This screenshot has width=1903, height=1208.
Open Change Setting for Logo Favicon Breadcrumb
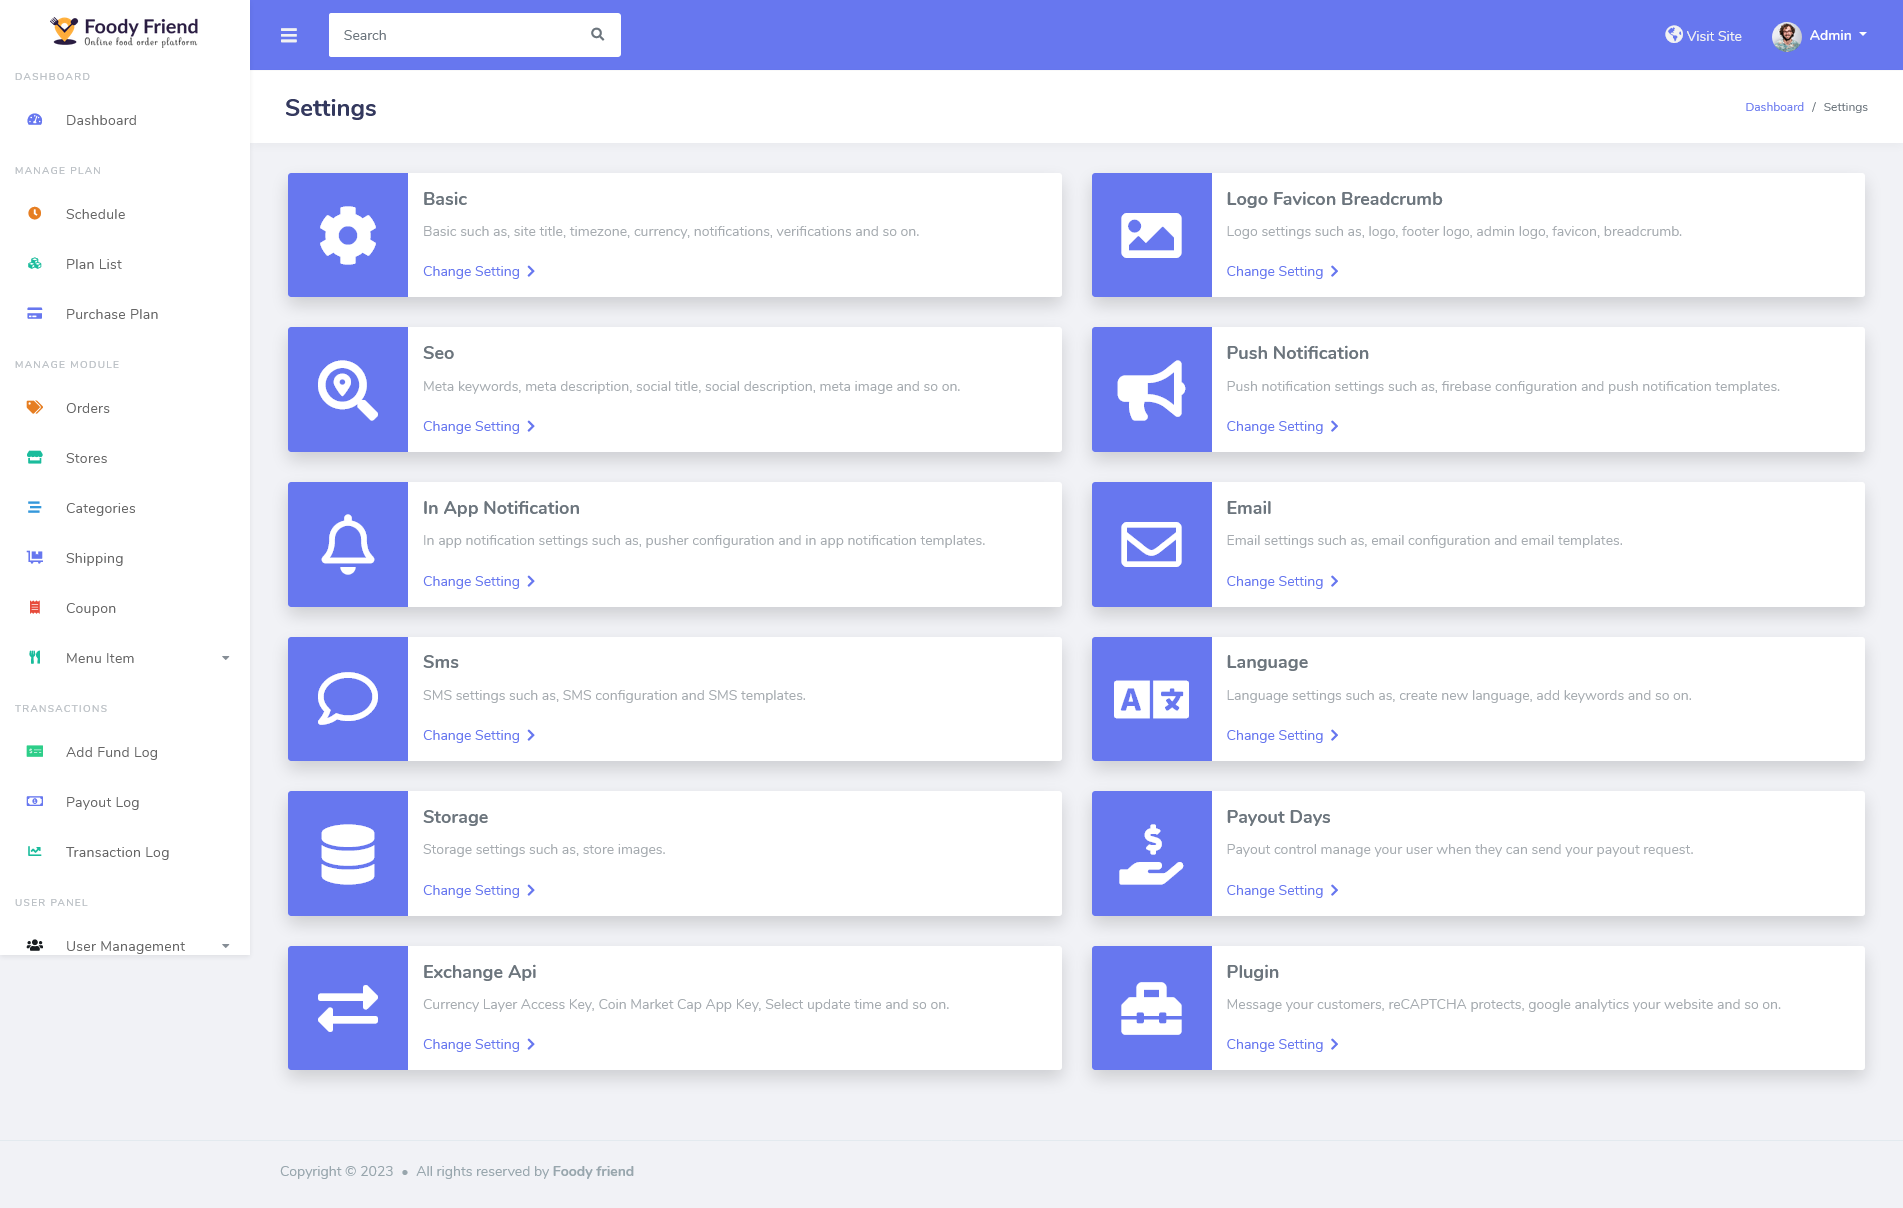(x=1282, y=271)
